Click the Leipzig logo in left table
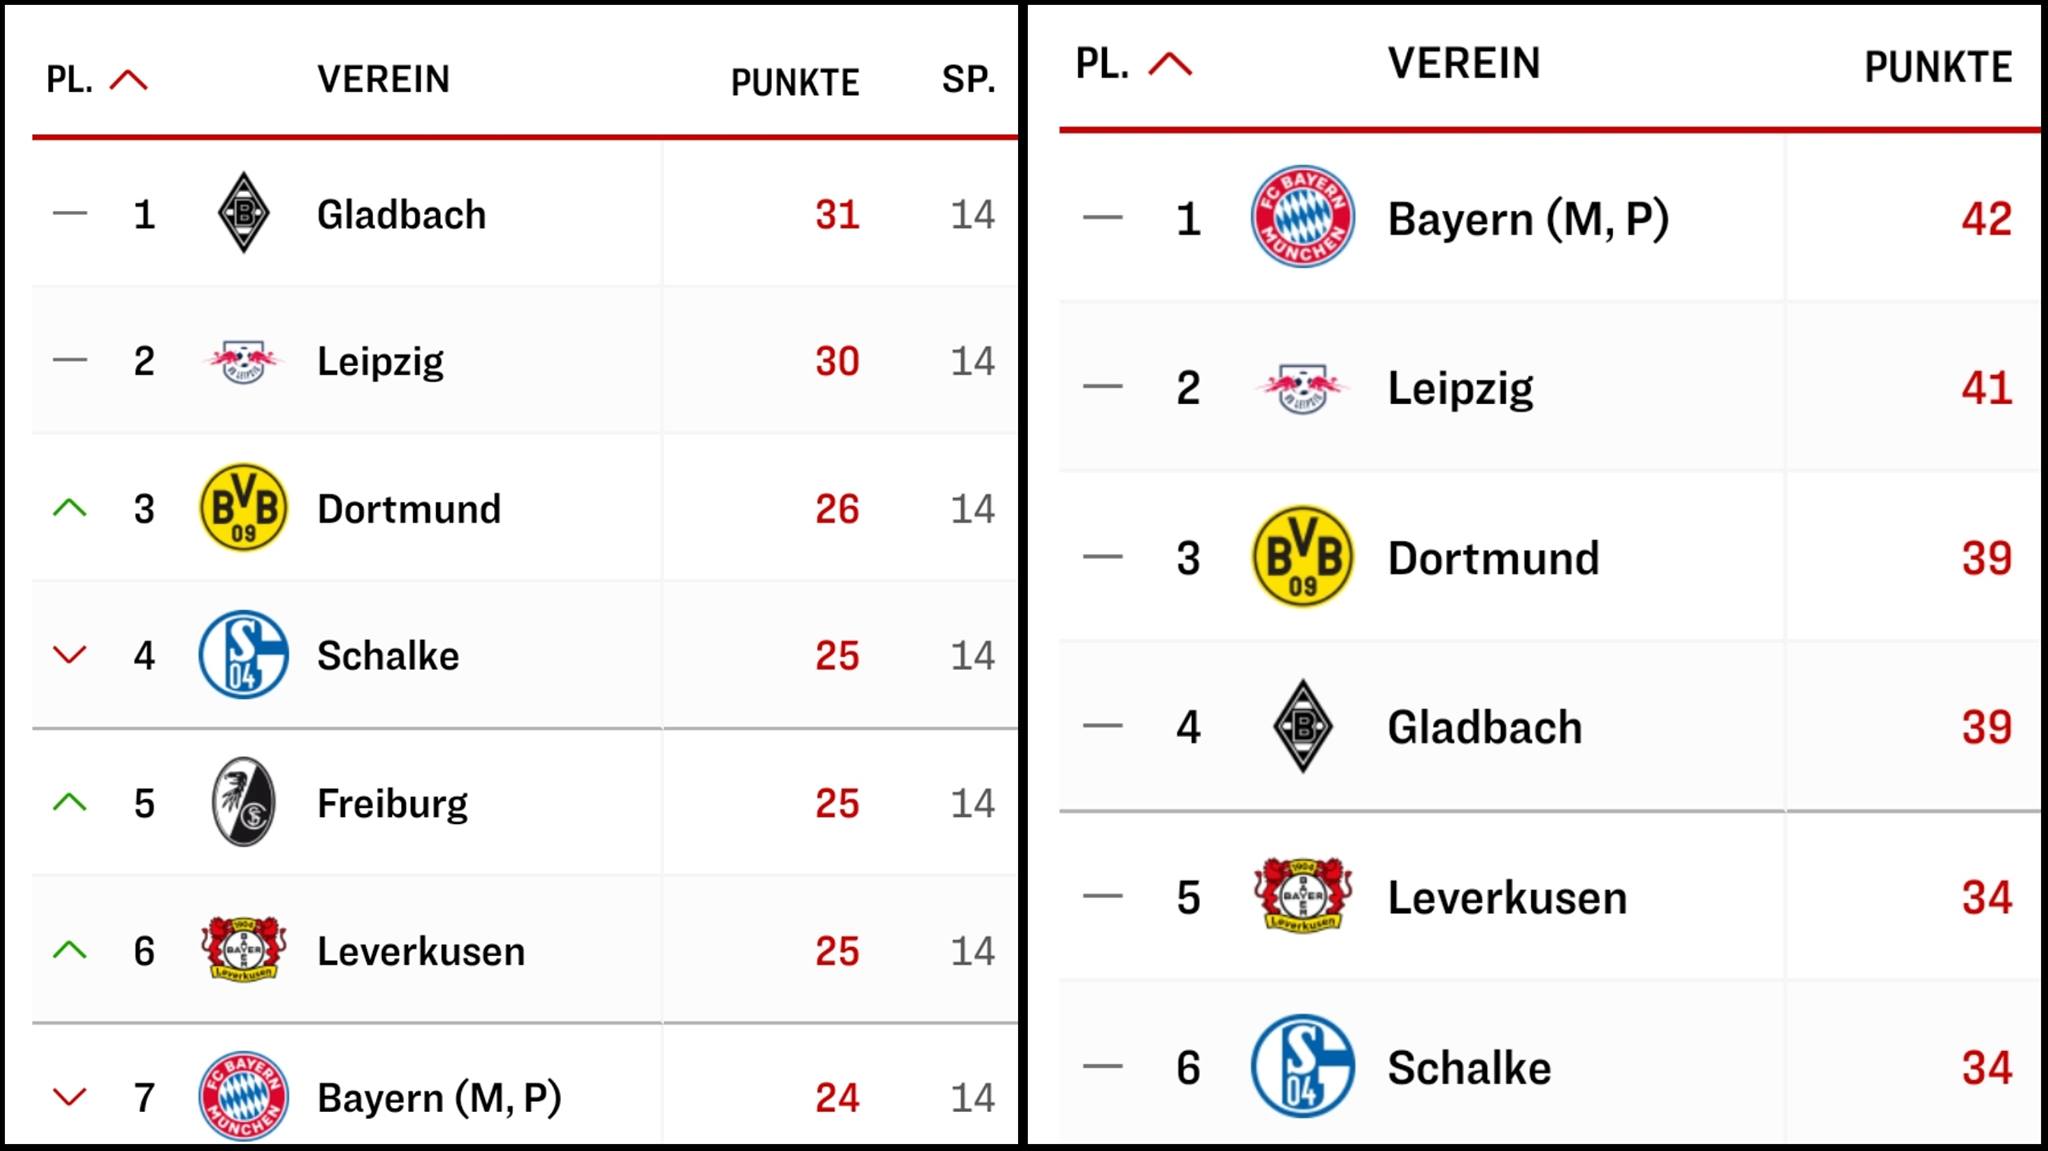Image resolution: width=2048 pixels, height=1151 pixels. (243, 362)
